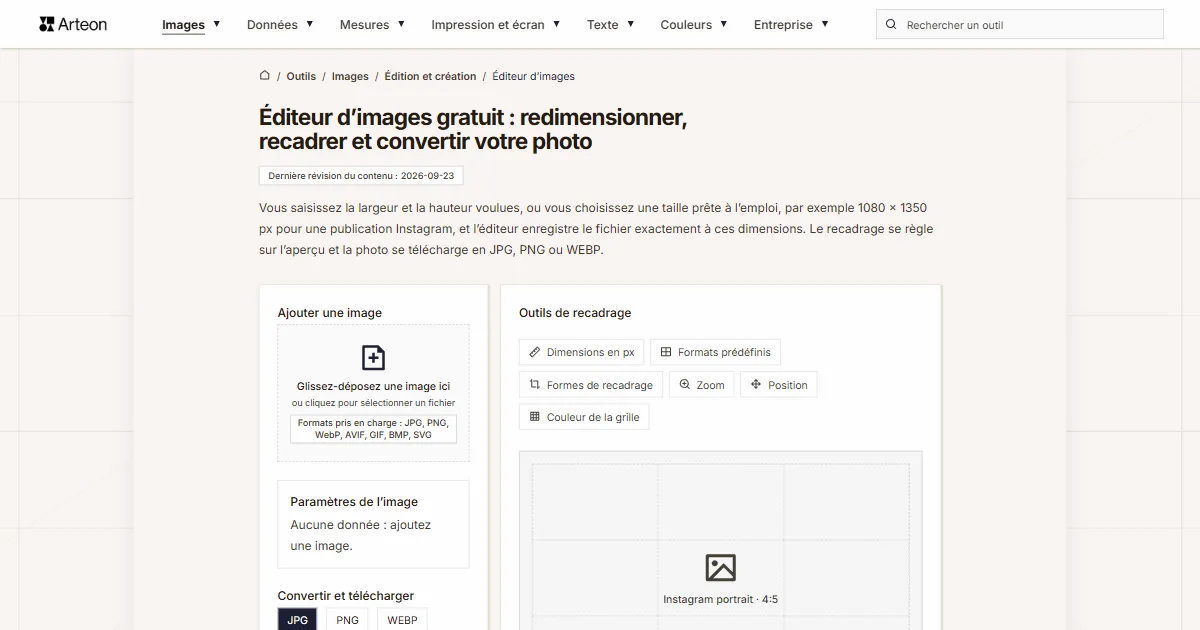Go to Outils in breadcrumb
This screenshot has height=630, width=1200.
pyautogui.click(x=301, y=76)
